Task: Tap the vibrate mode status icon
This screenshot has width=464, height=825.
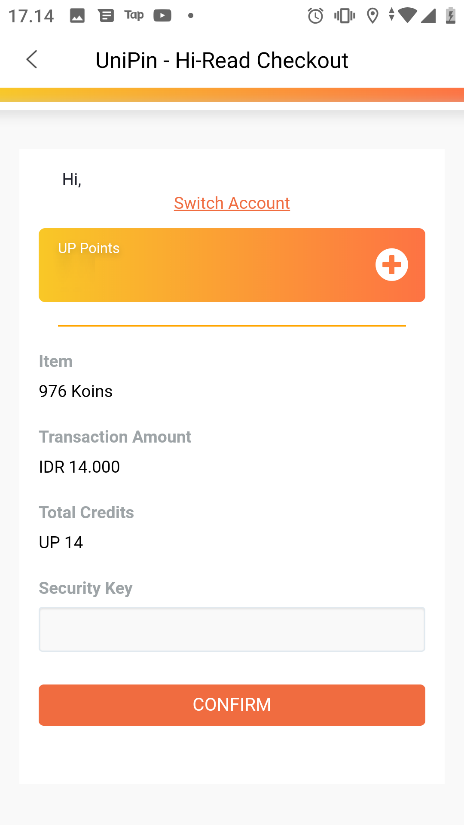Action: coord(344,16)
